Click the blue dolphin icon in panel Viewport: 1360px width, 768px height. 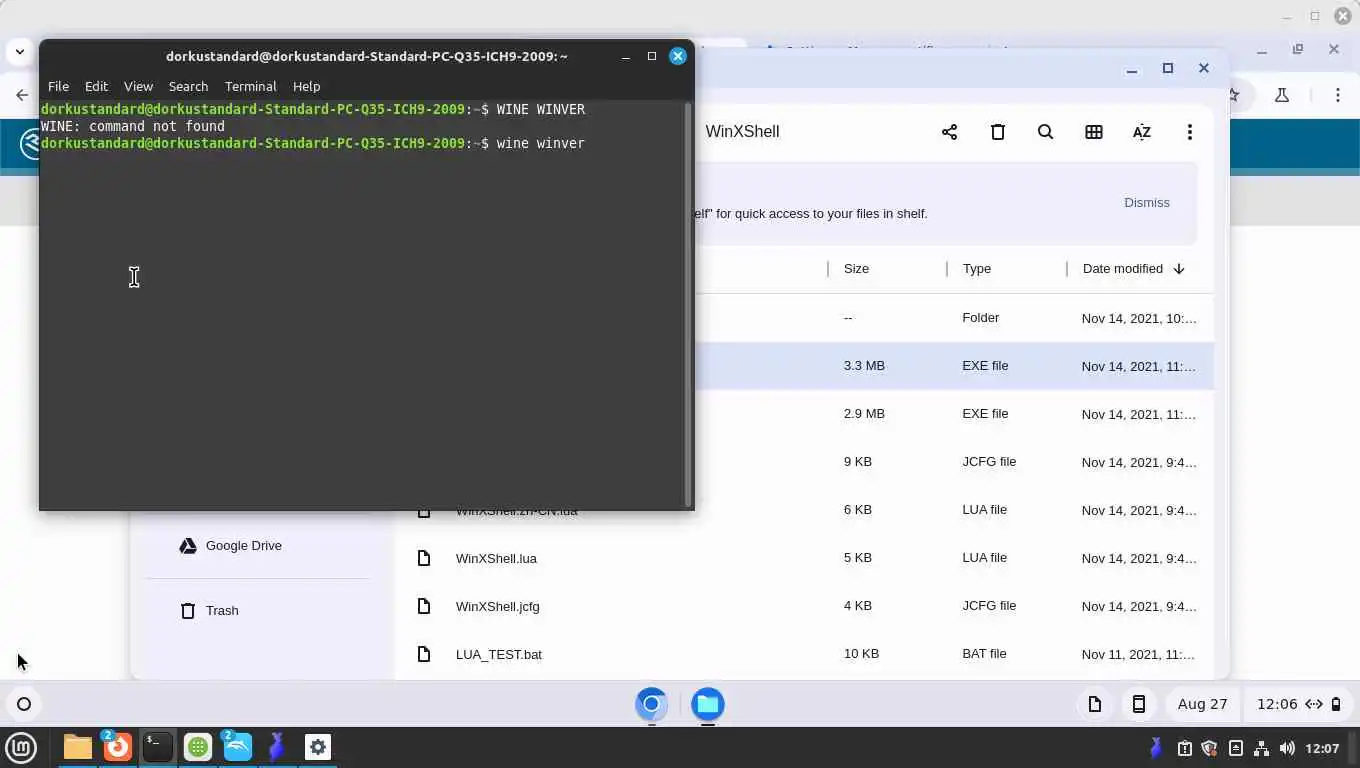pos(237,747)
